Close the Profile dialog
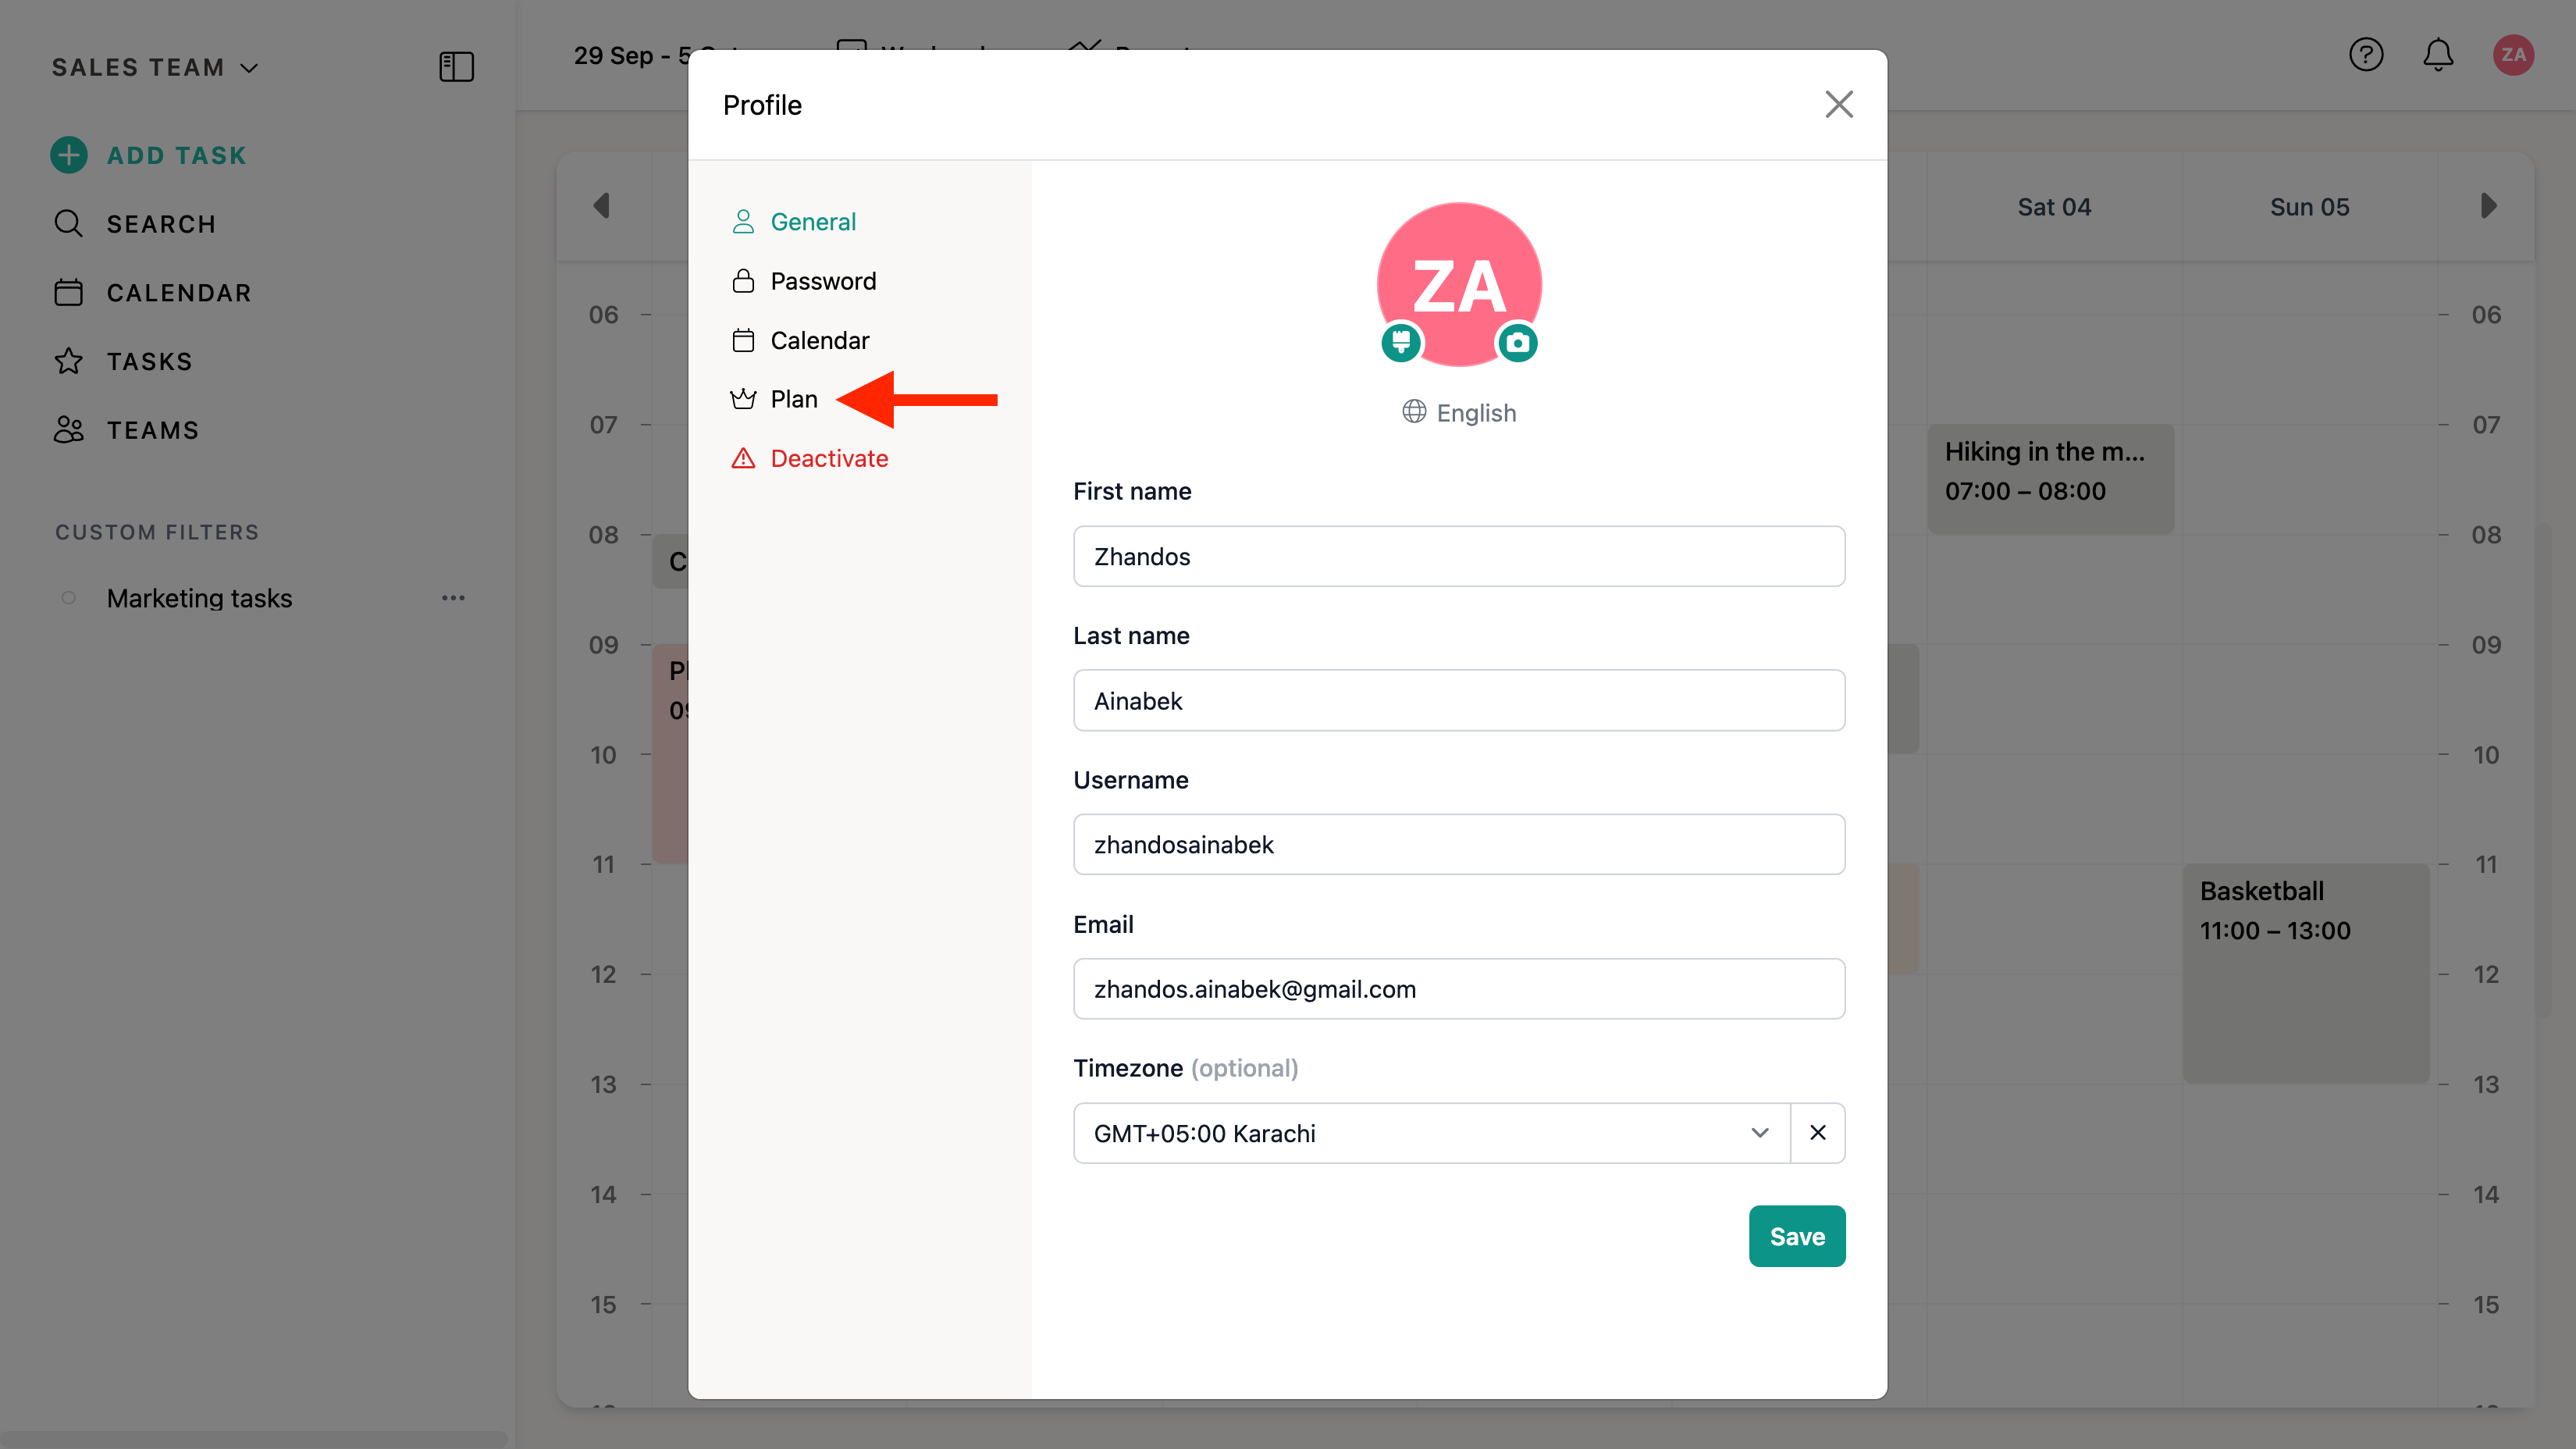The height and width of the screenshot is (1449, 2576). (1838, 105)
